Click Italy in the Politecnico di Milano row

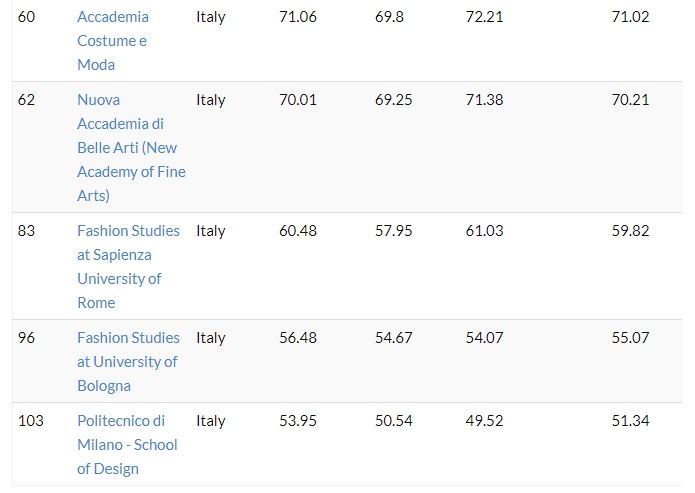[x=211, y=421]
